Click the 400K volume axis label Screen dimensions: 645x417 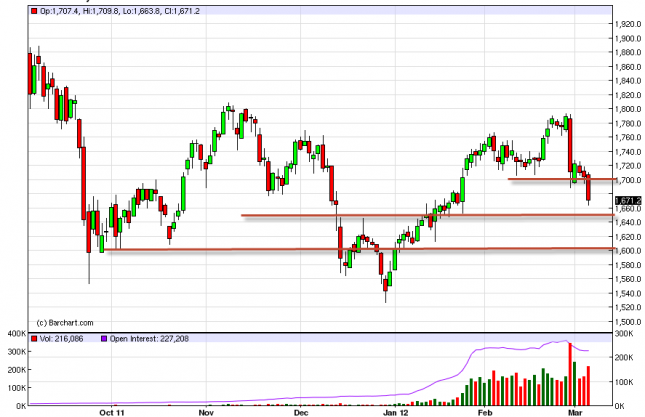coord(17,334)
